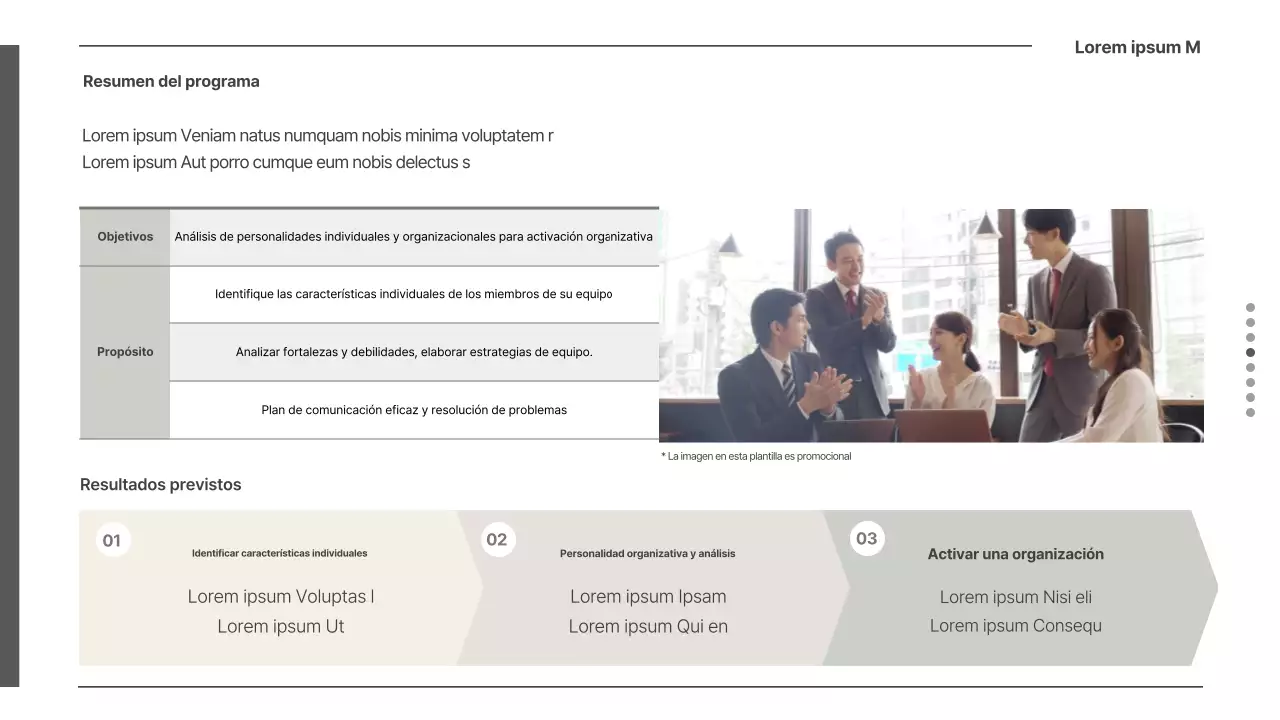The height and width of the screenshot is (720, 1280).
Task: Jump to the last pagination dot
Action: pyautogui.click(x=1250, y=413)
